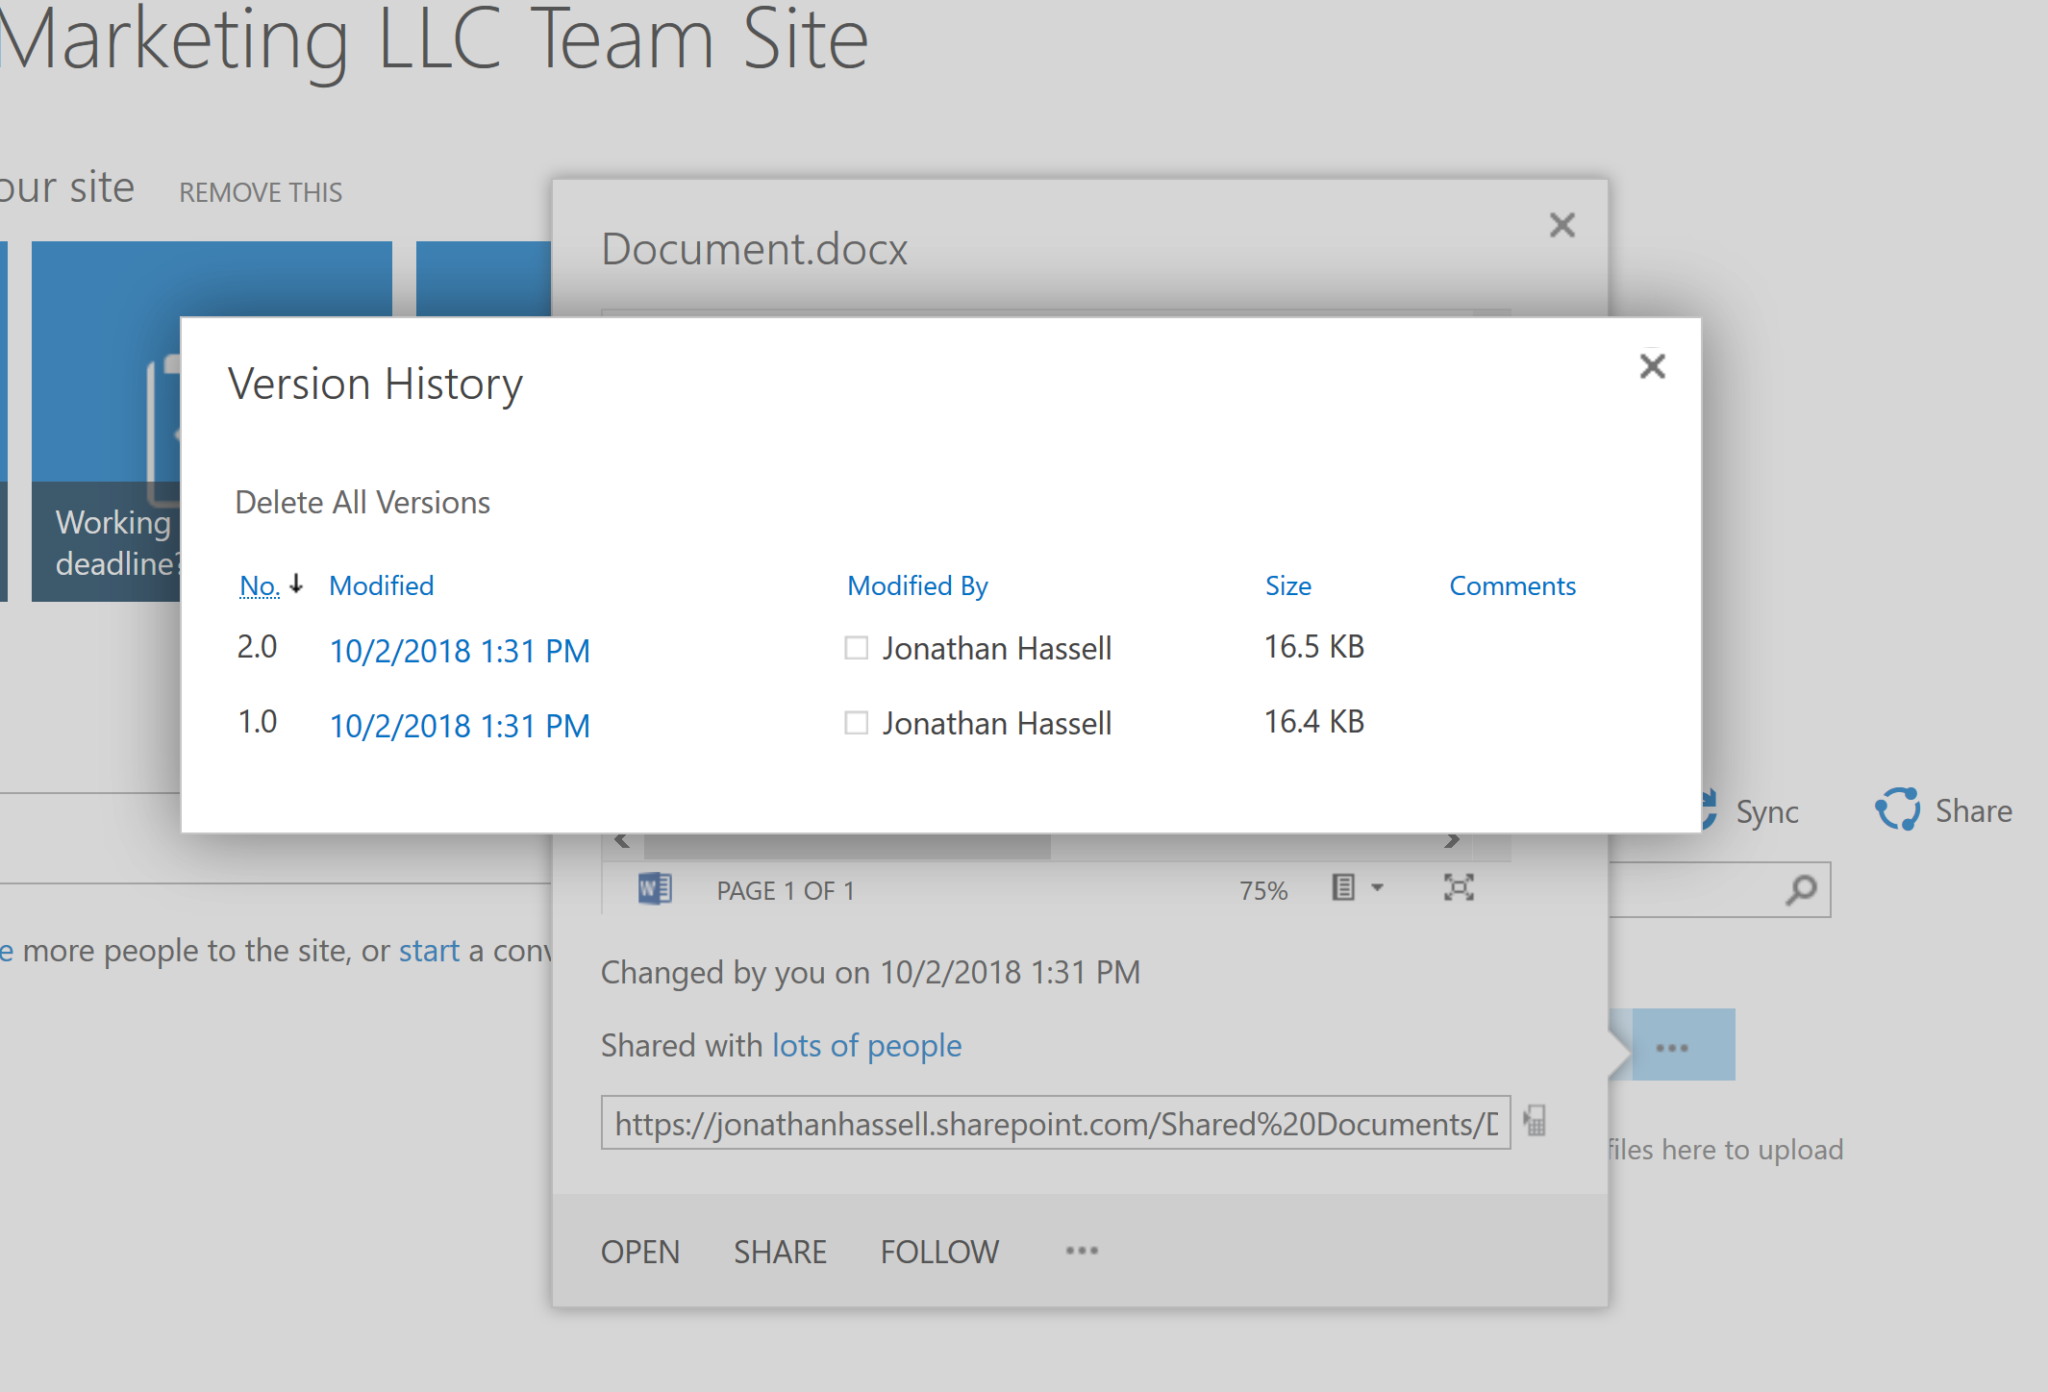Click the 75% zoom level in preview
The image size is (2048, 1392).
point(1263,890)
